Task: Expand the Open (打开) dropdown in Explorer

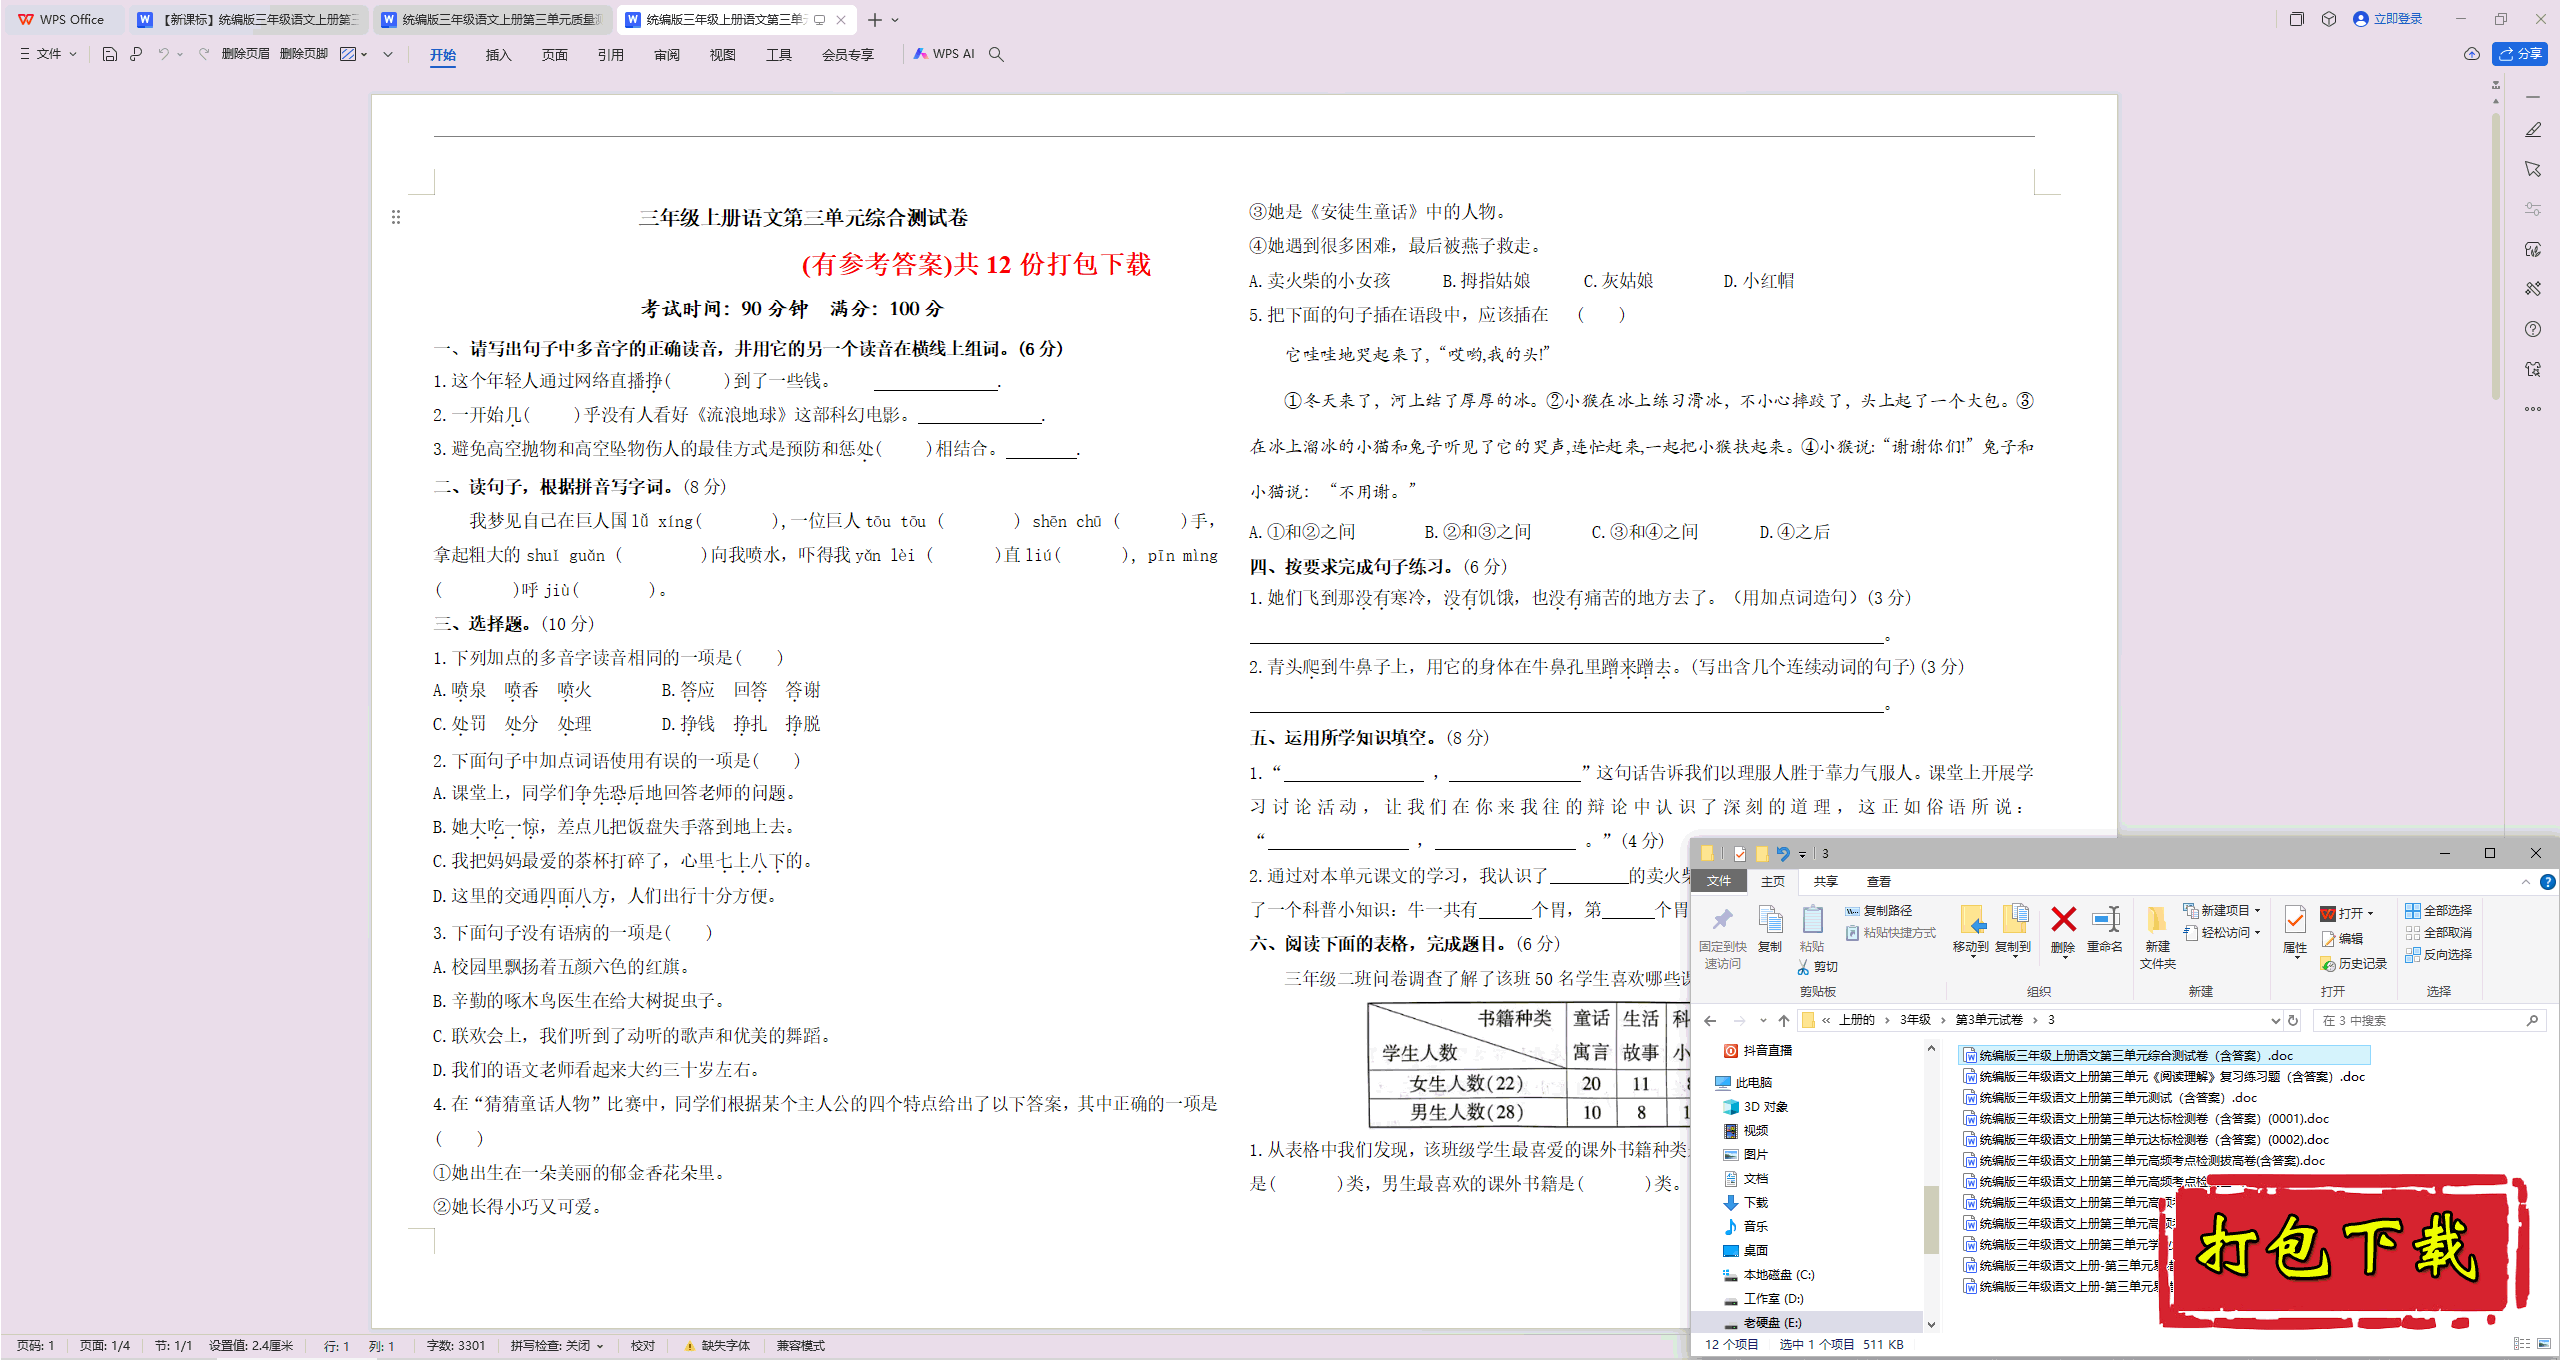Action: click(x=2371, y=913)
